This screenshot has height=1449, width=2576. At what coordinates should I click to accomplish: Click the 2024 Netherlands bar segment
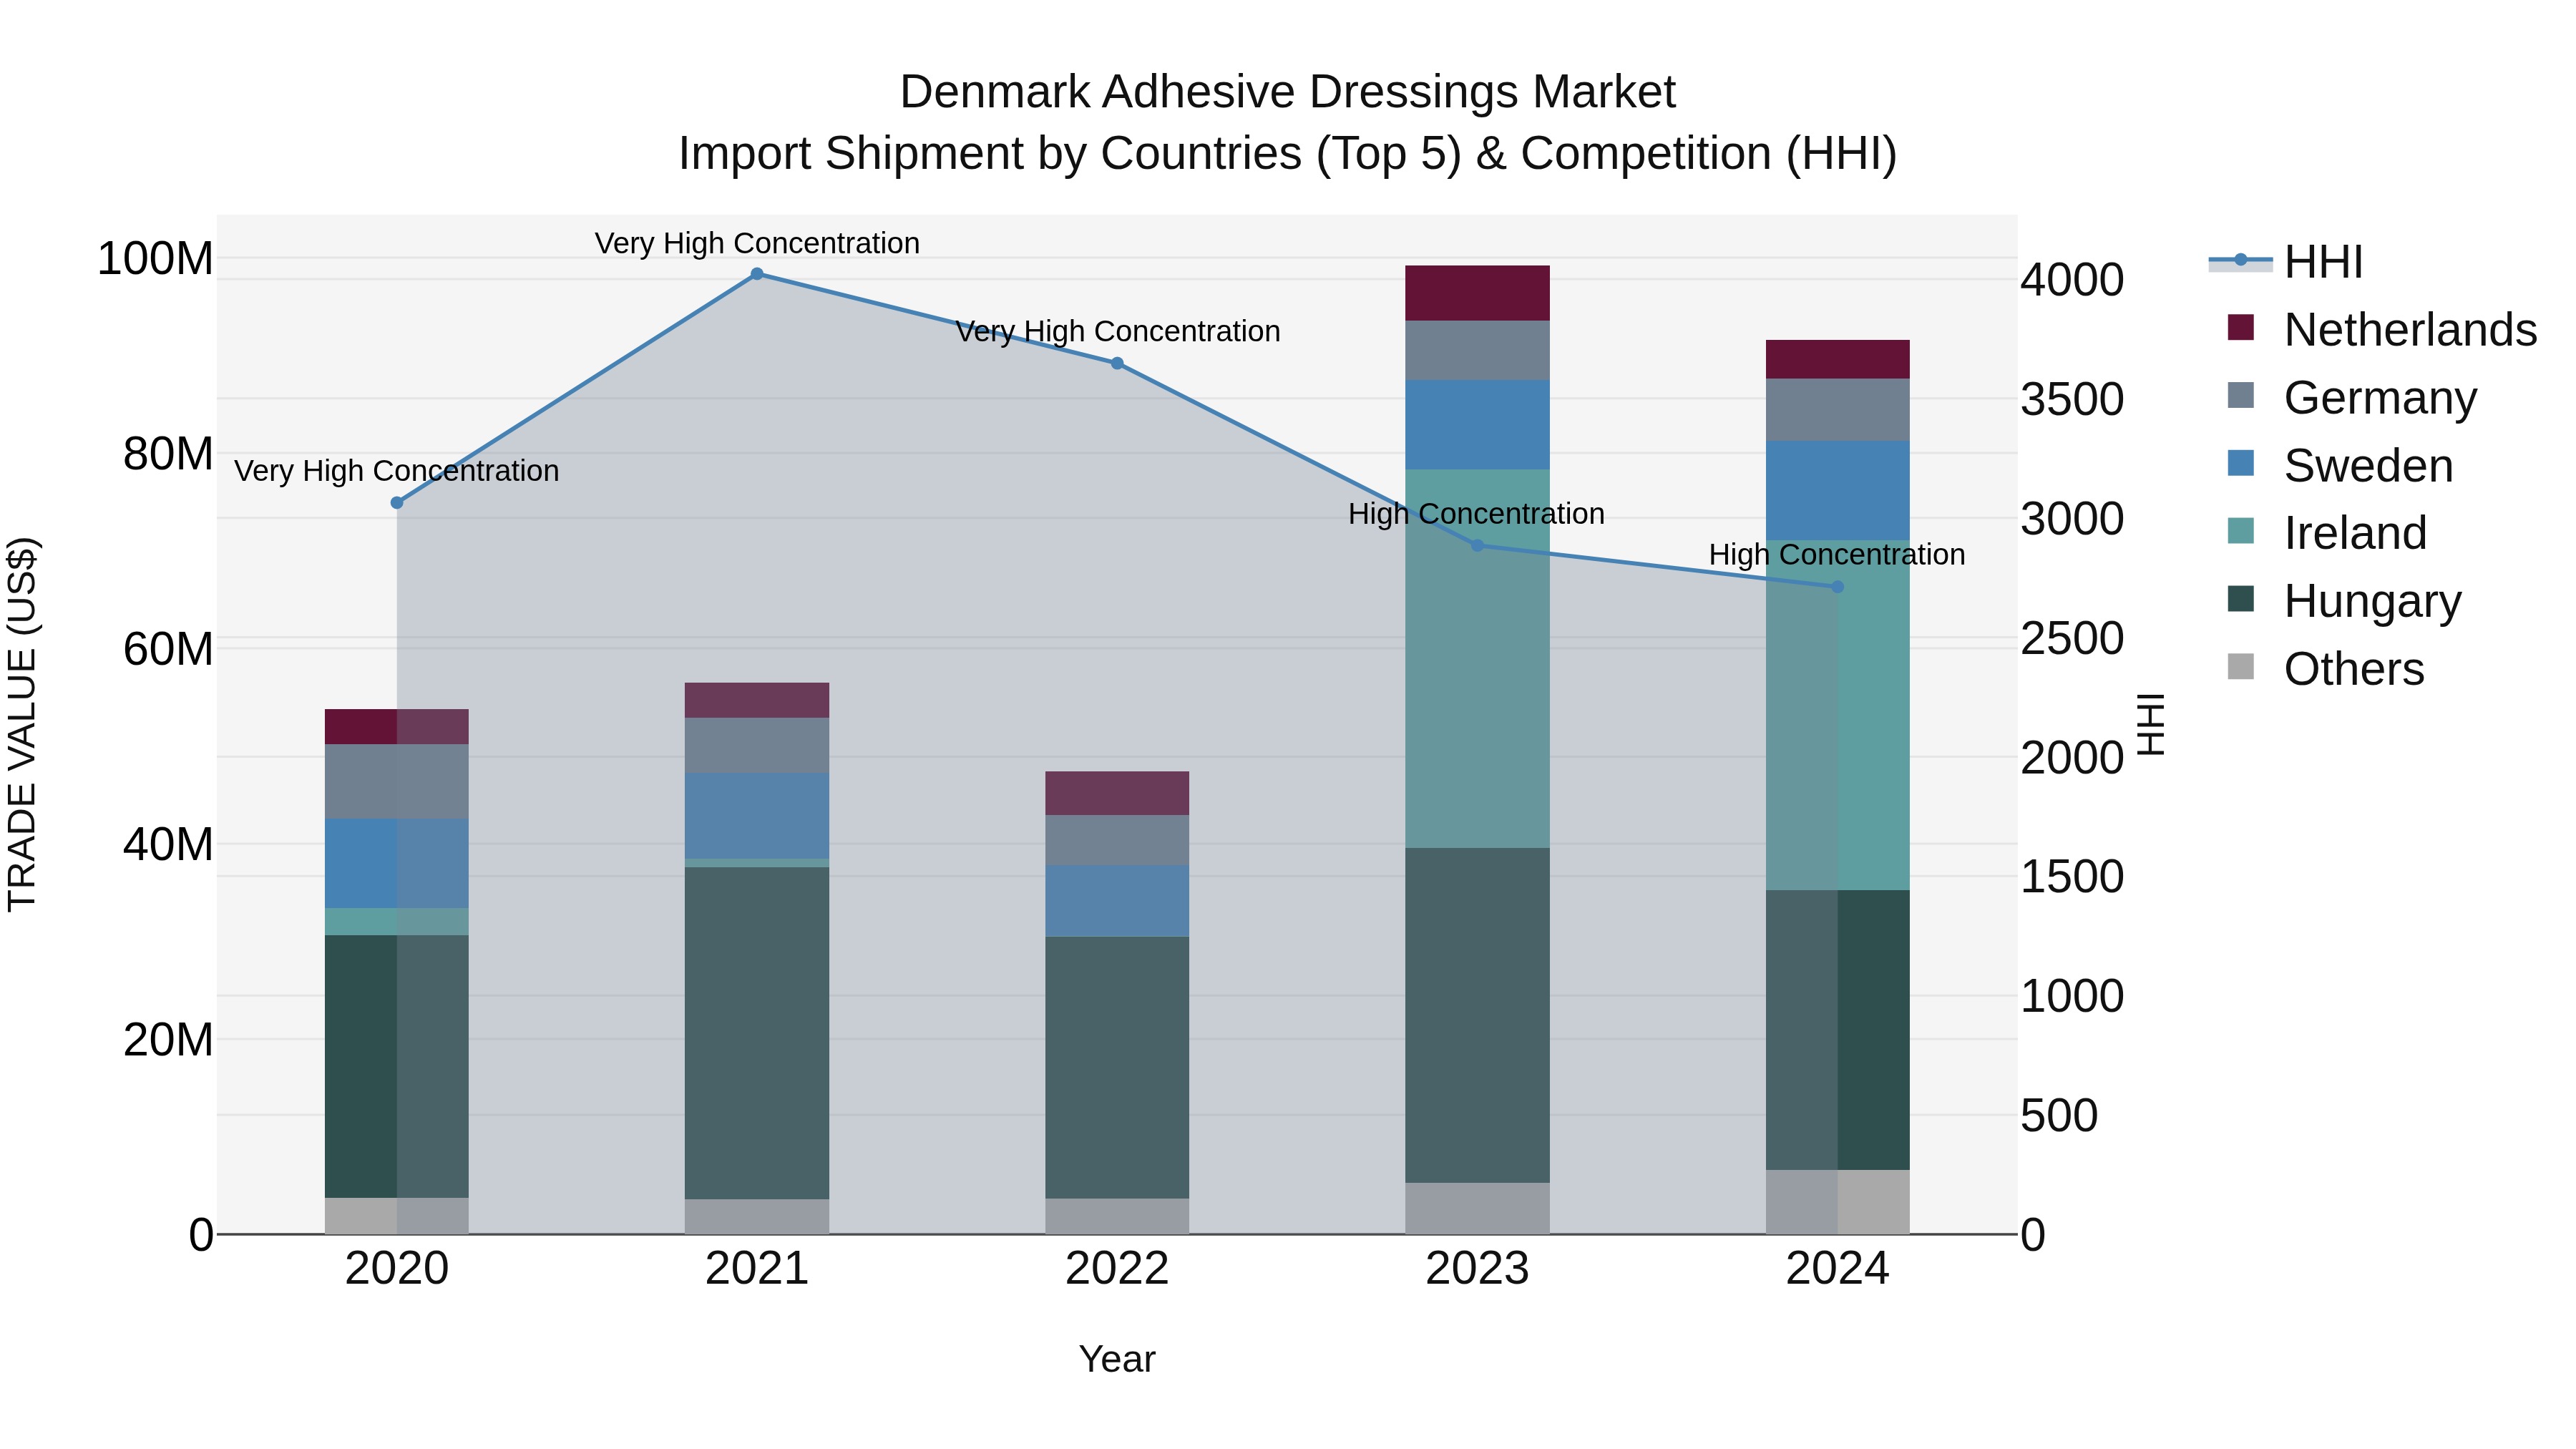click(x=1837, y=359)
